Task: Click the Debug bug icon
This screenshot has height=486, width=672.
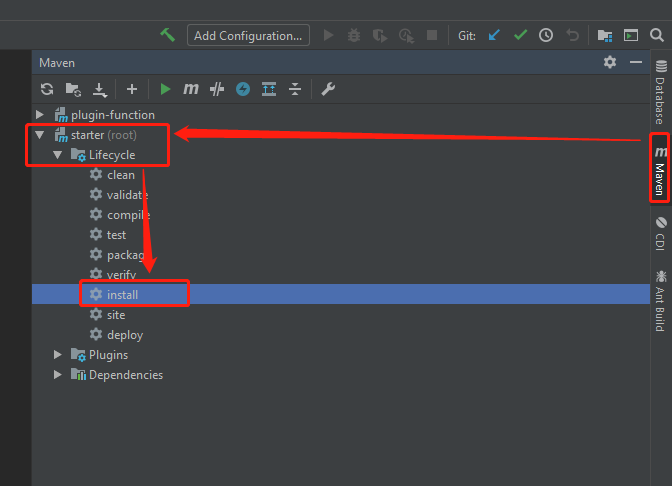Action: click(x=354, y=35)
